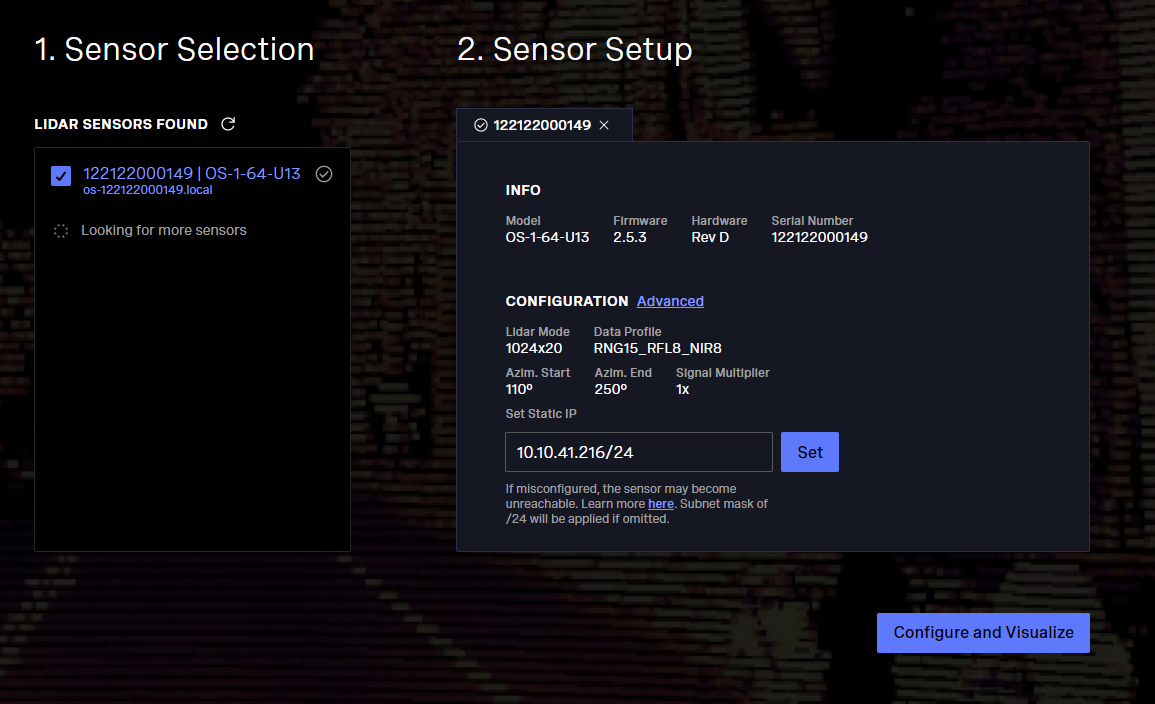This screenshot has width=1155, height=704.
Task: Select the sensor name 122122000149 | OS-1-64-U13
Action: [x=191, y=173]
